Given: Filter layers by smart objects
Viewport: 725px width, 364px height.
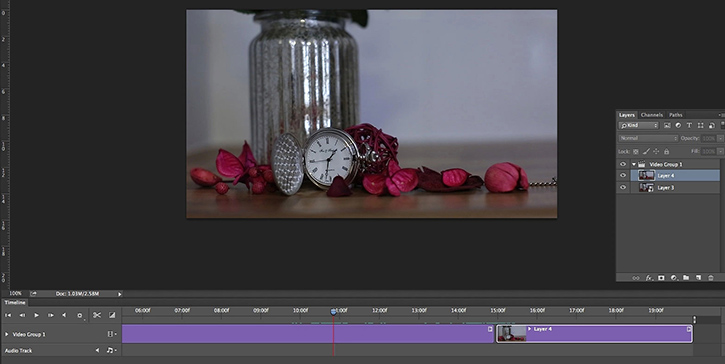Looking at the screenshot, I should 712,125.
